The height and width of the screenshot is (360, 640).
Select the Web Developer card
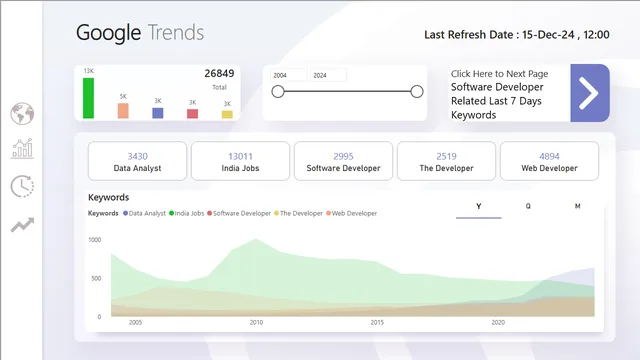tap(549, 161)
